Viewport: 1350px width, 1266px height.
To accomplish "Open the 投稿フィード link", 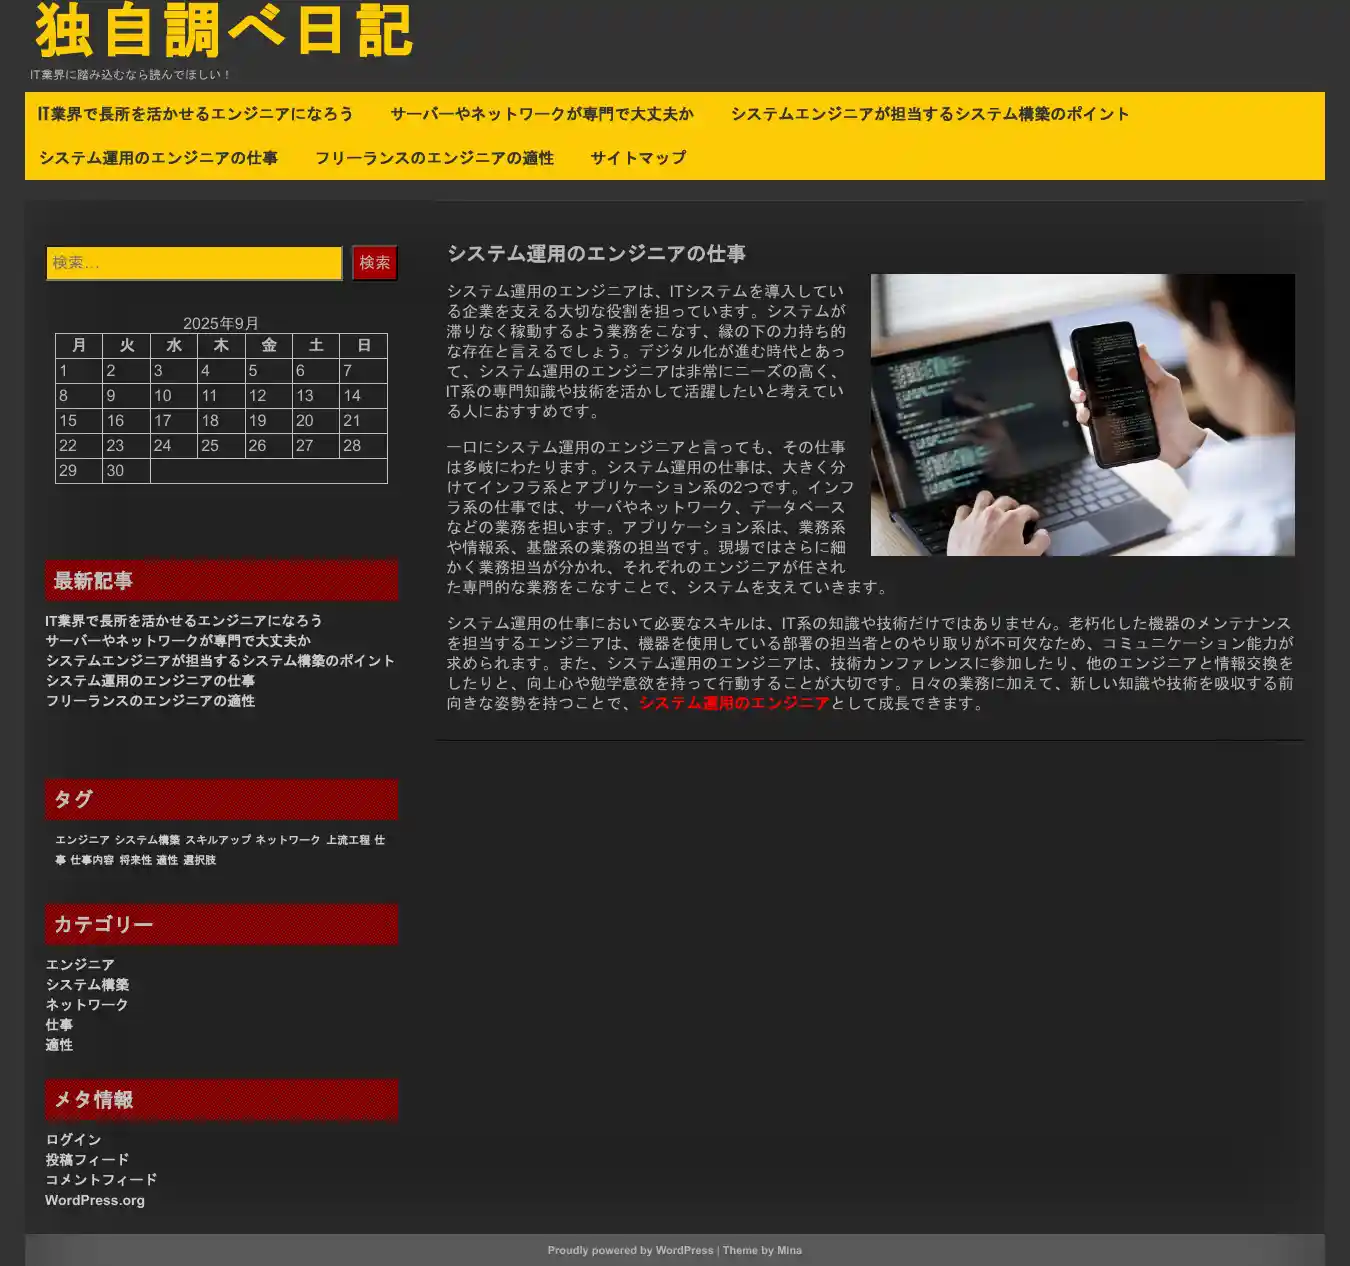I will [x=87, y=1160].
